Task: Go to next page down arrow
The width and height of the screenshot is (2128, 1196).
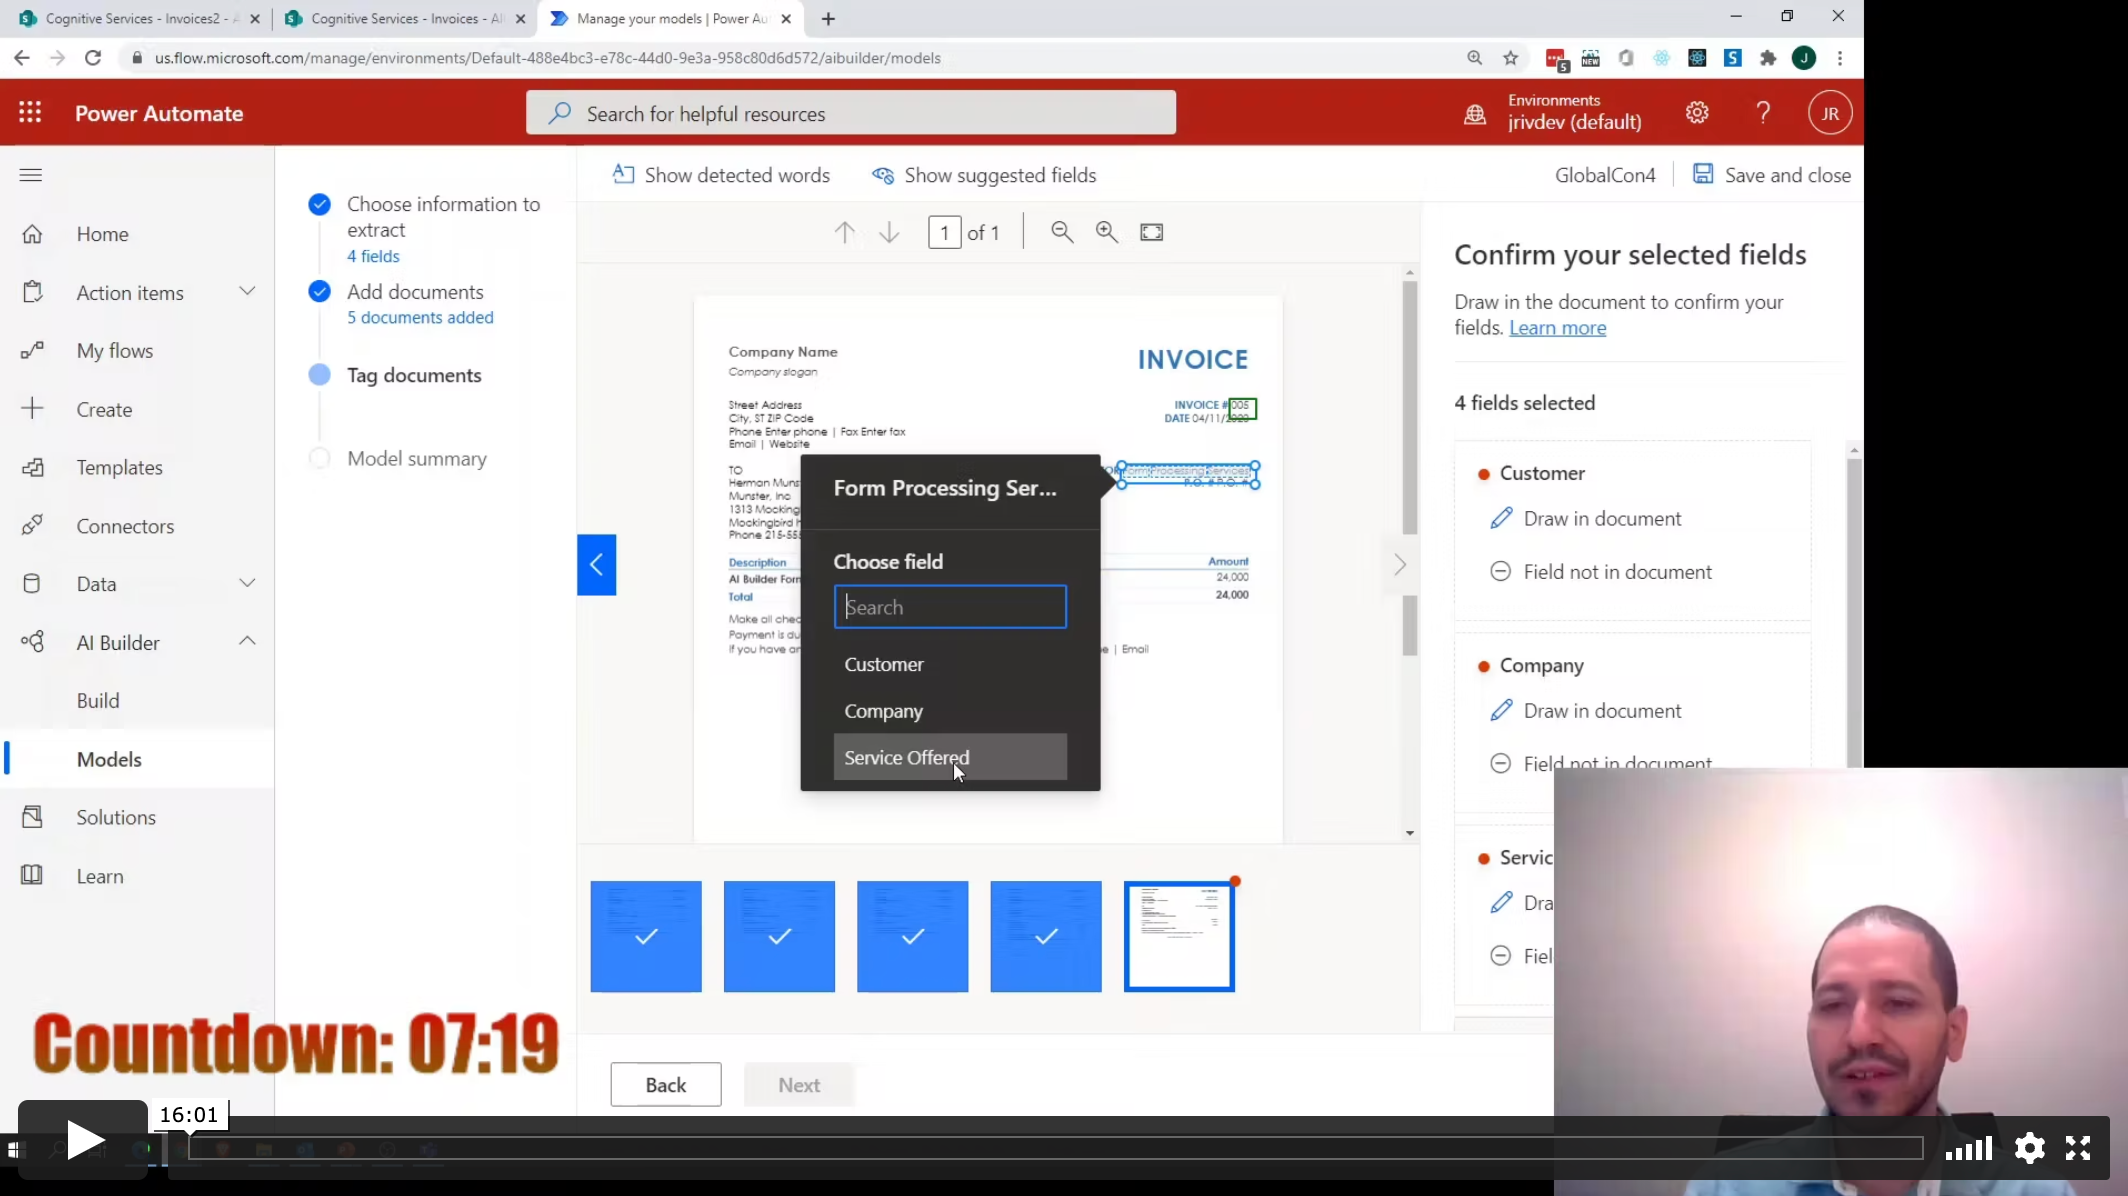Action: pos(889,232)
